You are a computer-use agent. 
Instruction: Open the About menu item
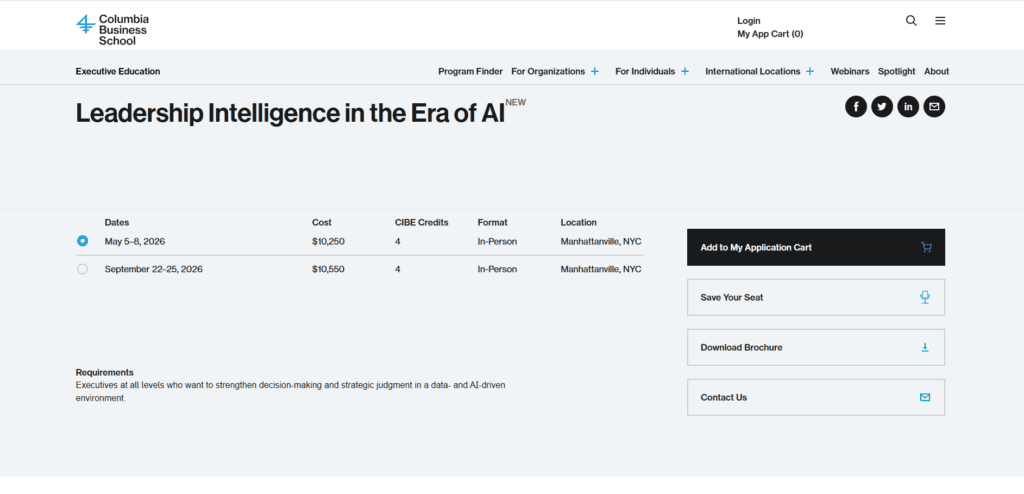click(x=936, y=71)
